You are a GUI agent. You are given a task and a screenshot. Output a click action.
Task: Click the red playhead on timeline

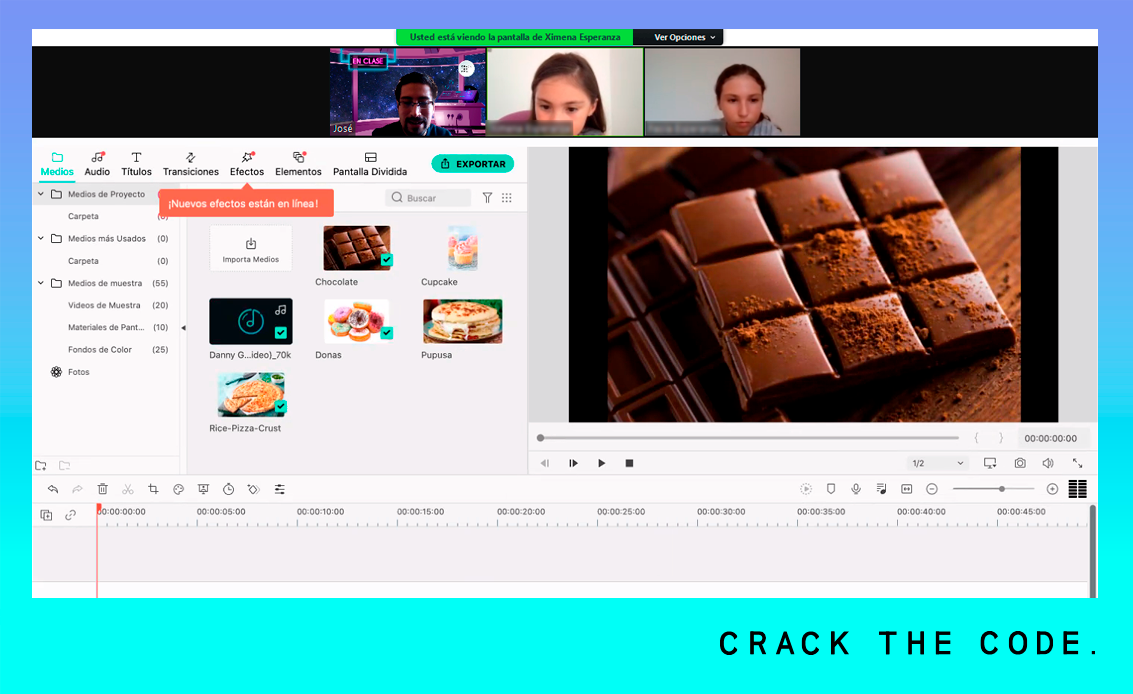(98, 510)
